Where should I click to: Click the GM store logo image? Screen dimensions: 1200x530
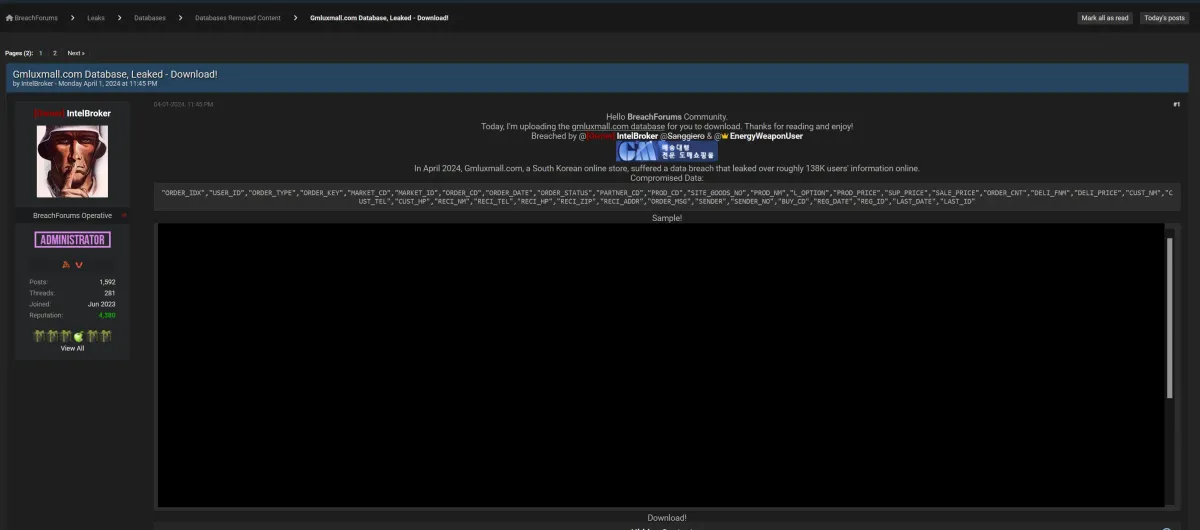667,151
